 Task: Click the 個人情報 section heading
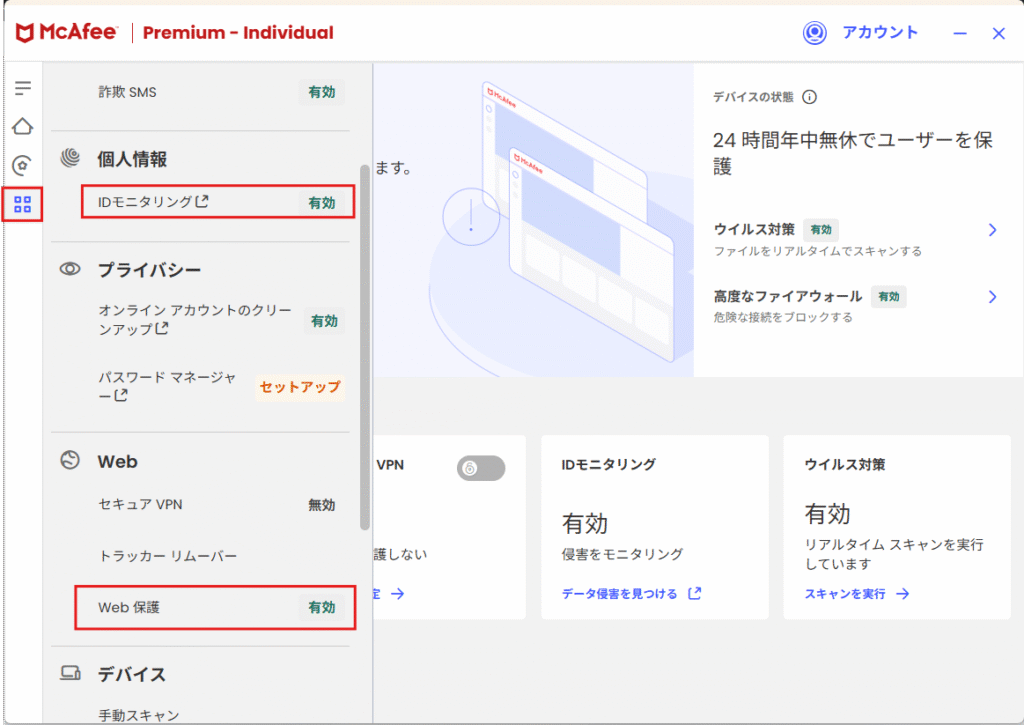[x=132, y=159]
